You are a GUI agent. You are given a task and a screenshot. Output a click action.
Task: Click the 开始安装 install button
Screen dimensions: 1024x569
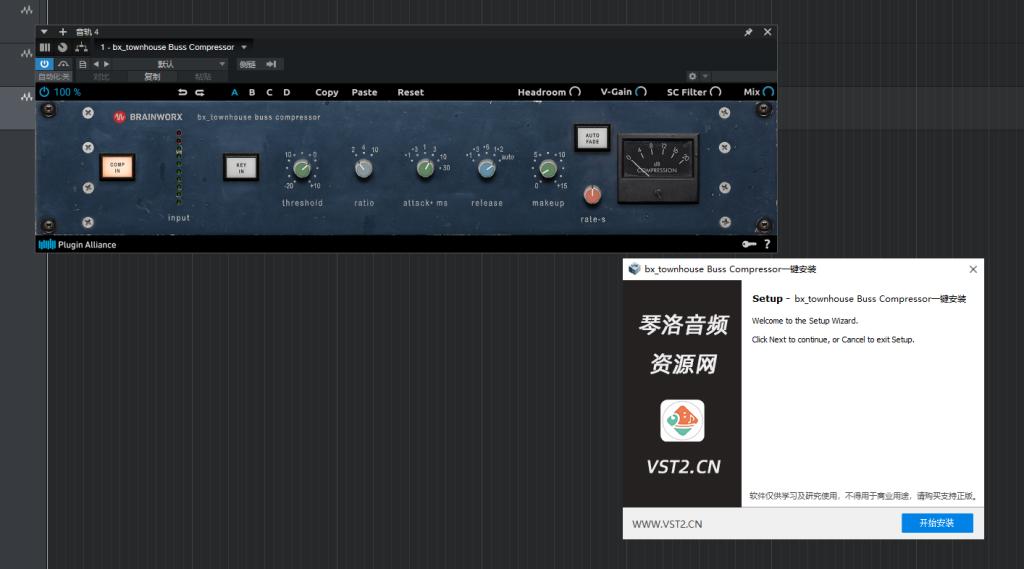tap(937, 523)
